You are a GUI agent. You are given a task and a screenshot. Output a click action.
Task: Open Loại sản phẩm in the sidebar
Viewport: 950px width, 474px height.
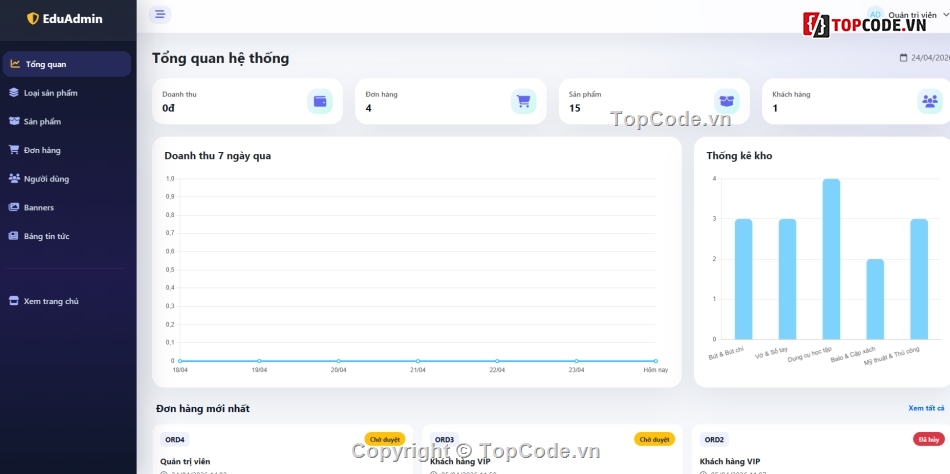coord(67,93)
